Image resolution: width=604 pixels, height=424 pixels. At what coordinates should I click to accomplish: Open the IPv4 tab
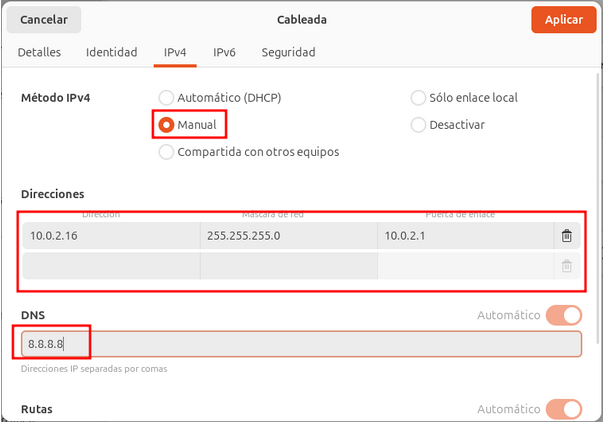(x=175, y=52)
